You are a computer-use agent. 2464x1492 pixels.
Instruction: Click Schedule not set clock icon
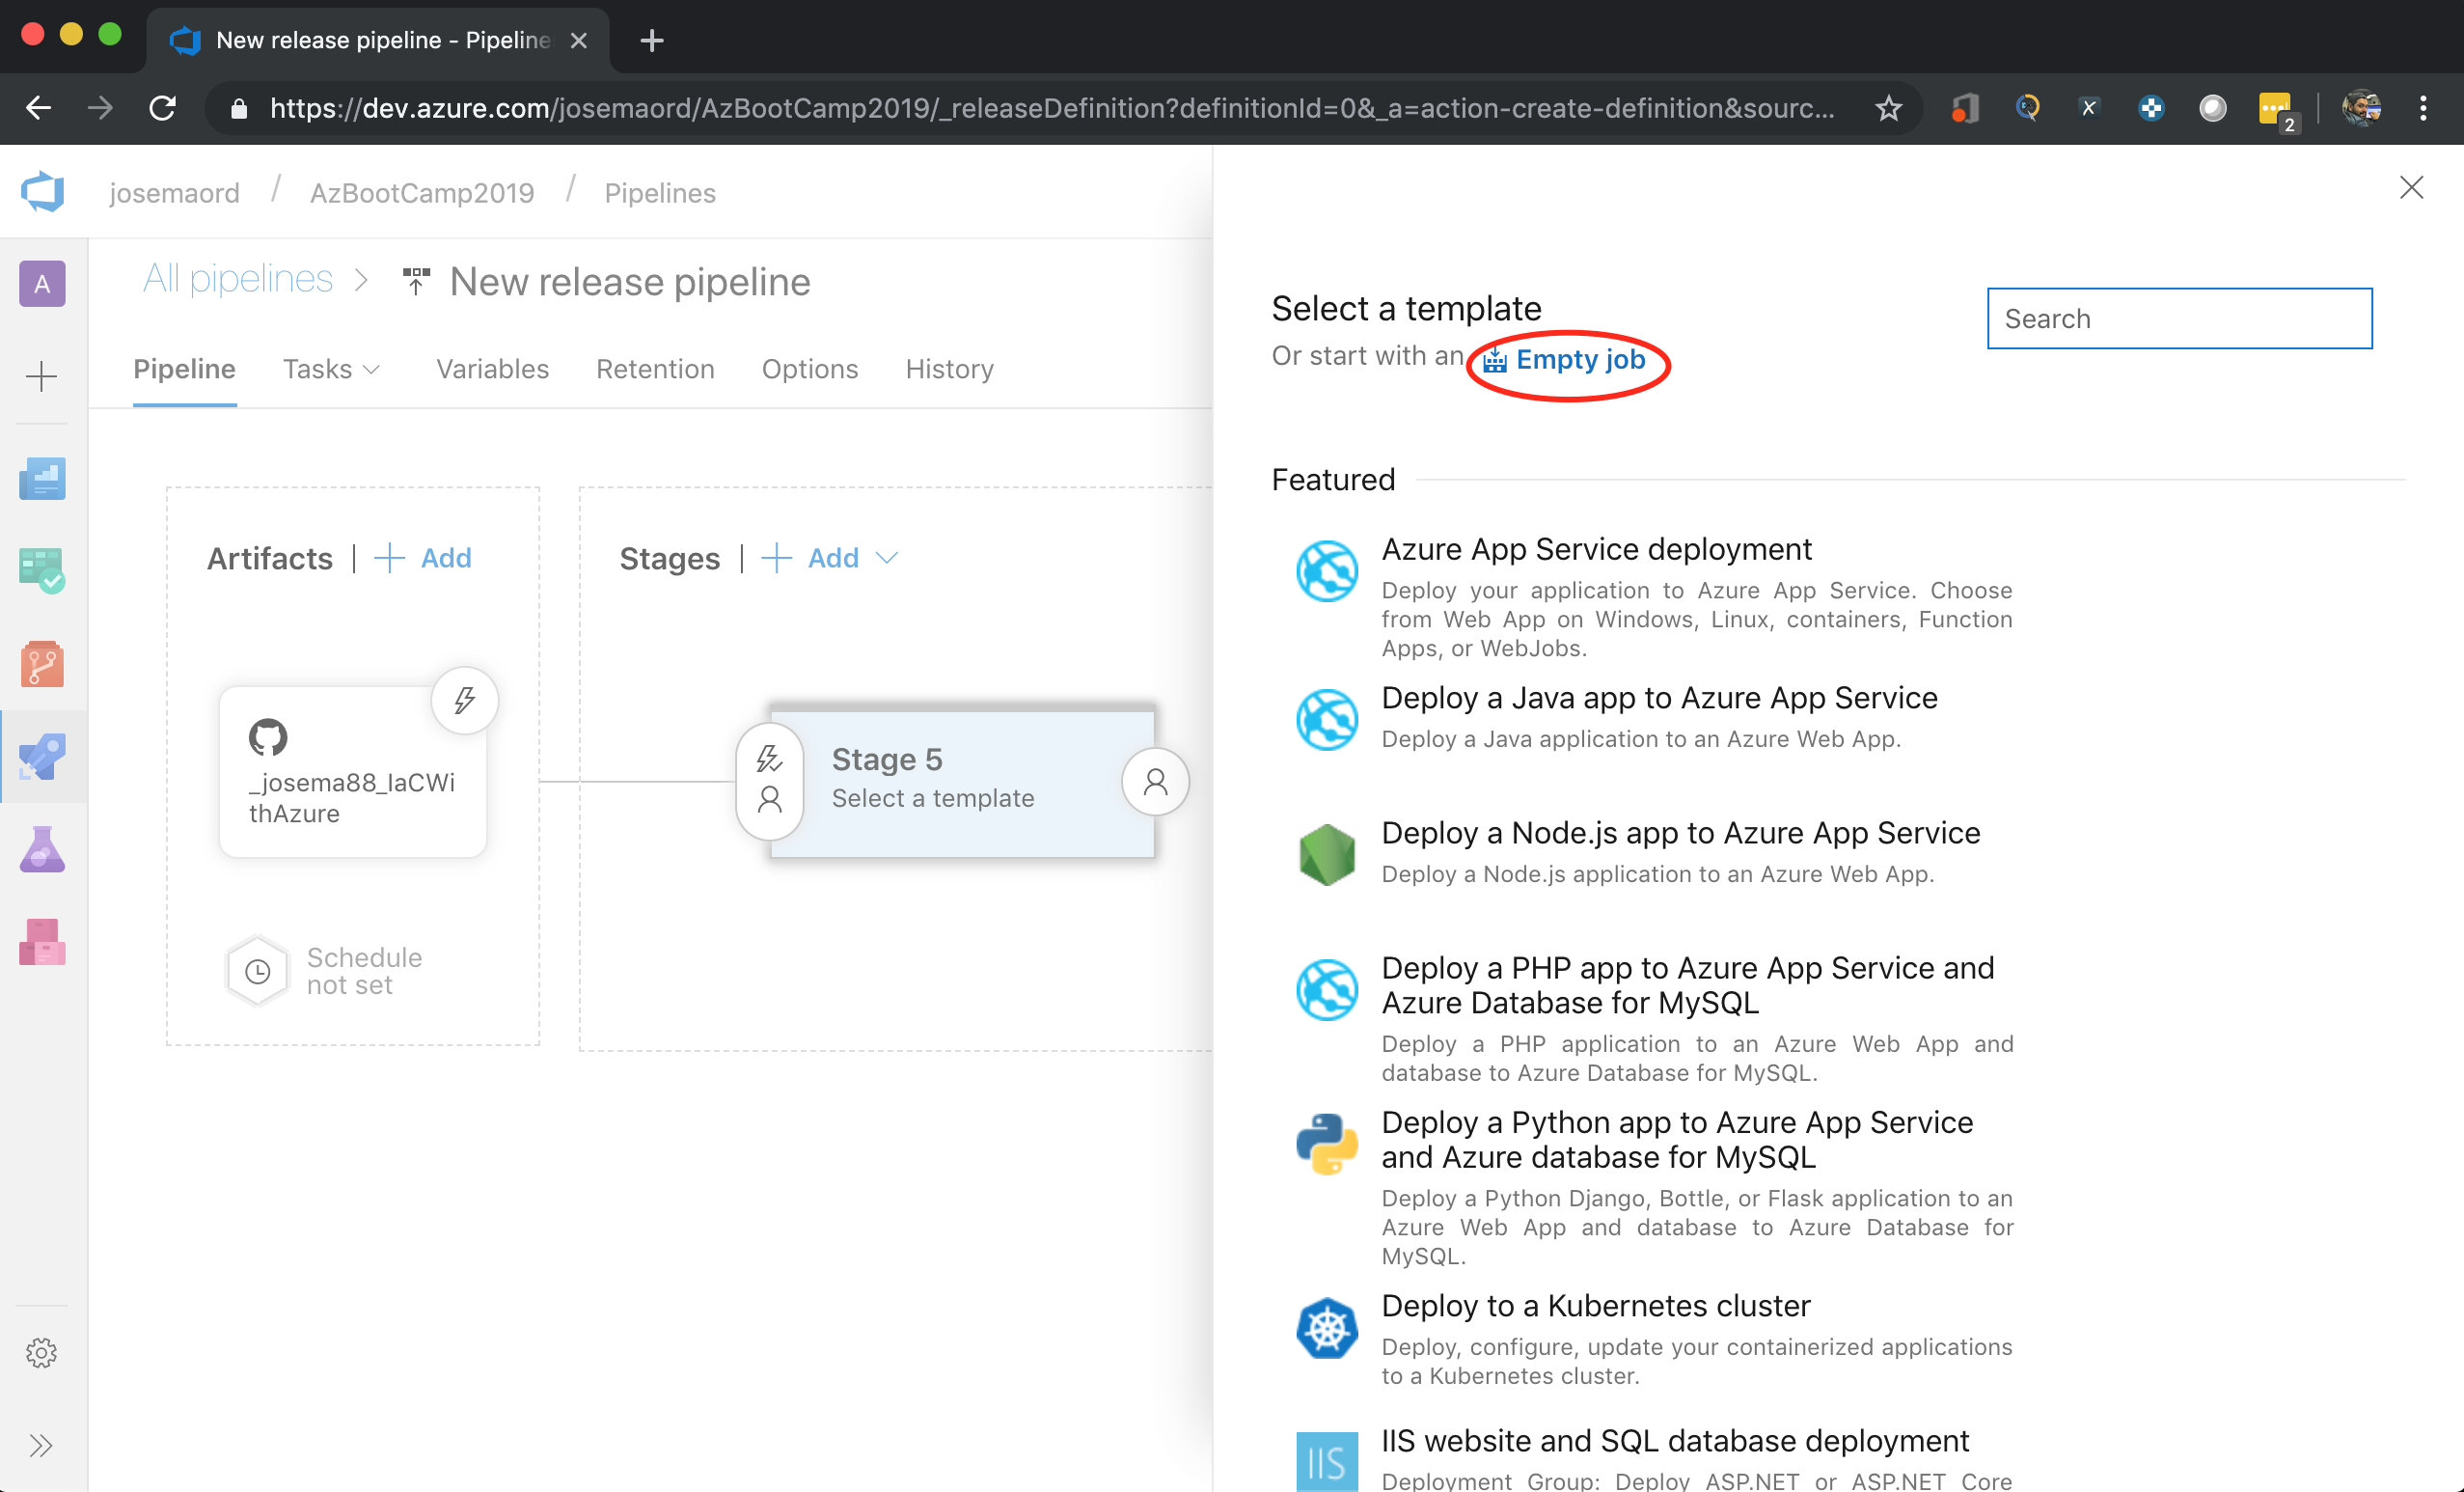pos(258,971)
